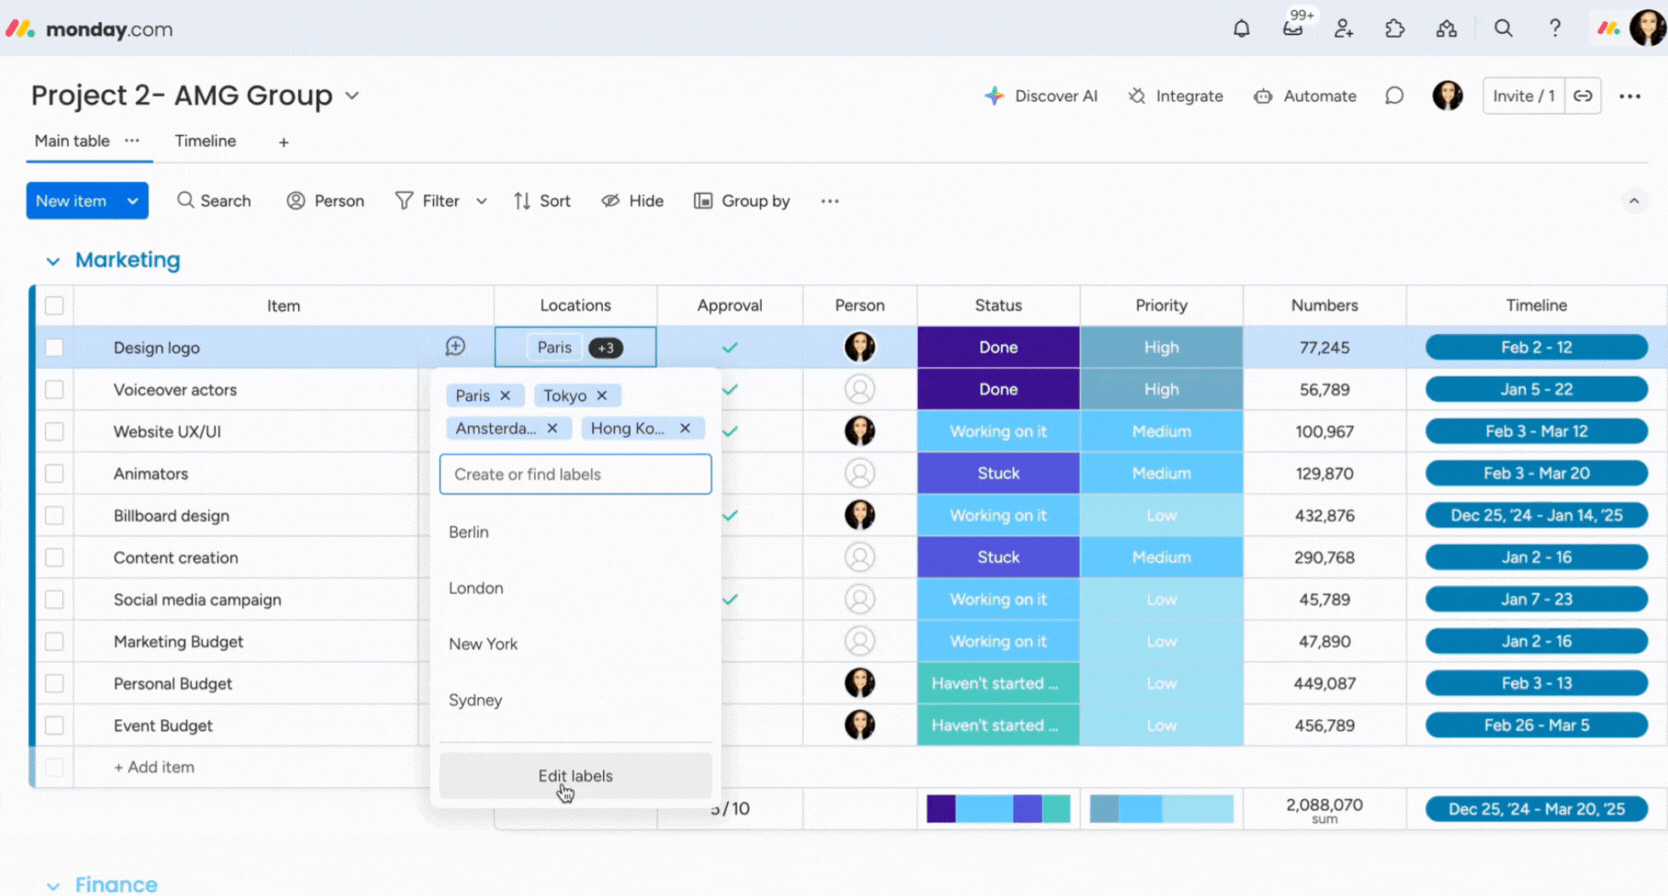Viewport: 1668px width, 896px height.
Task: Open more toolbar options after Group by
Action: click(x=829, y=201)
